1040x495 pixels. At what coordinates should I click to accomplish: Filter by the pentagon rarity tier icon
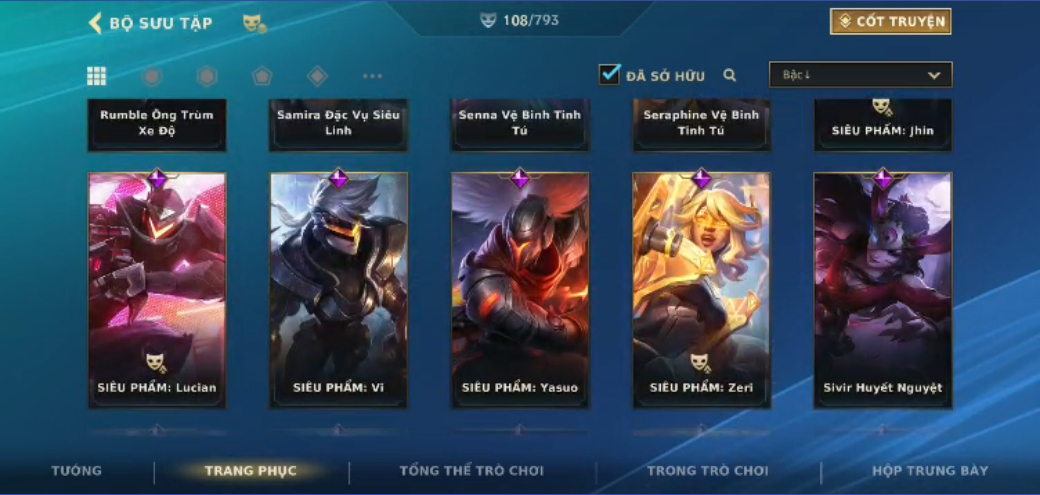tap(262, 76)
